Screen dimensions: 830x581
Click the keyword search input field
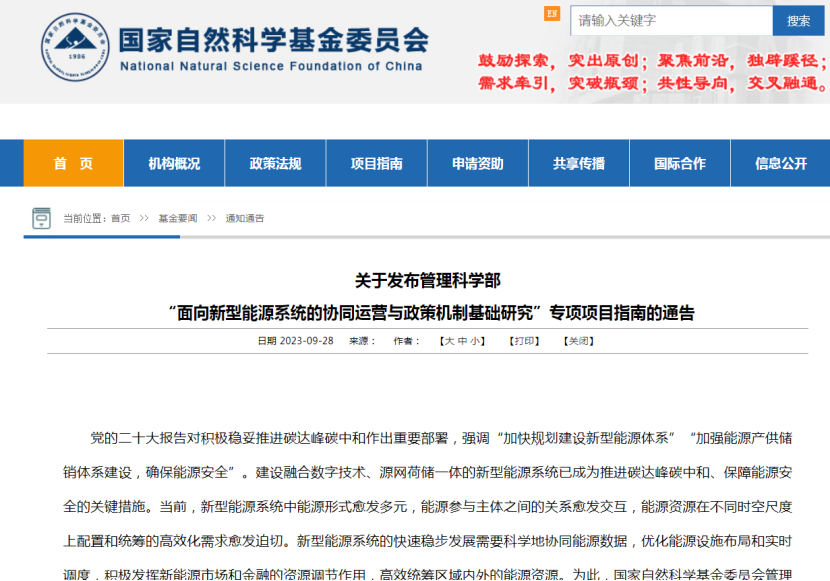671,20
